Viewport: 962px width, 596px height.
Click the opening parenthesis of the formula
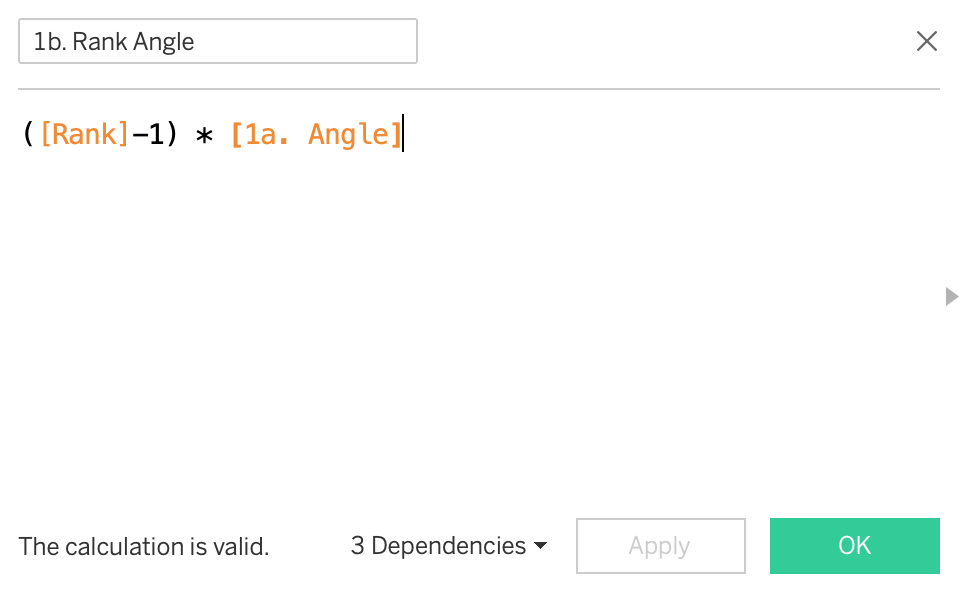coord(28,134)
